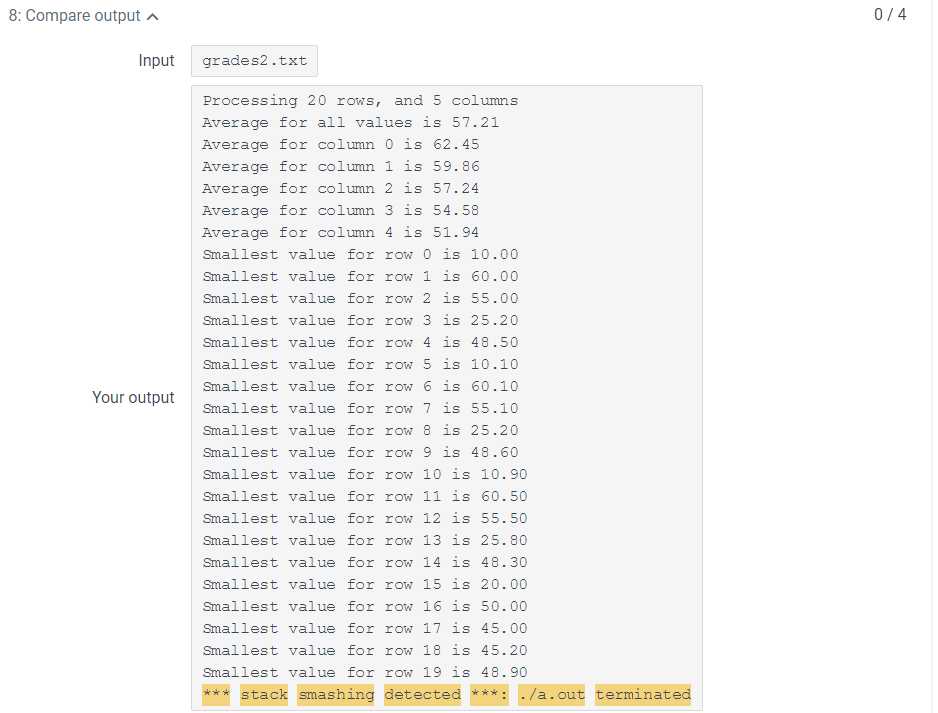Click the highlighted './a.out' text
The width and height of the screenshot is (938, 713).
[x=552, y=695]
